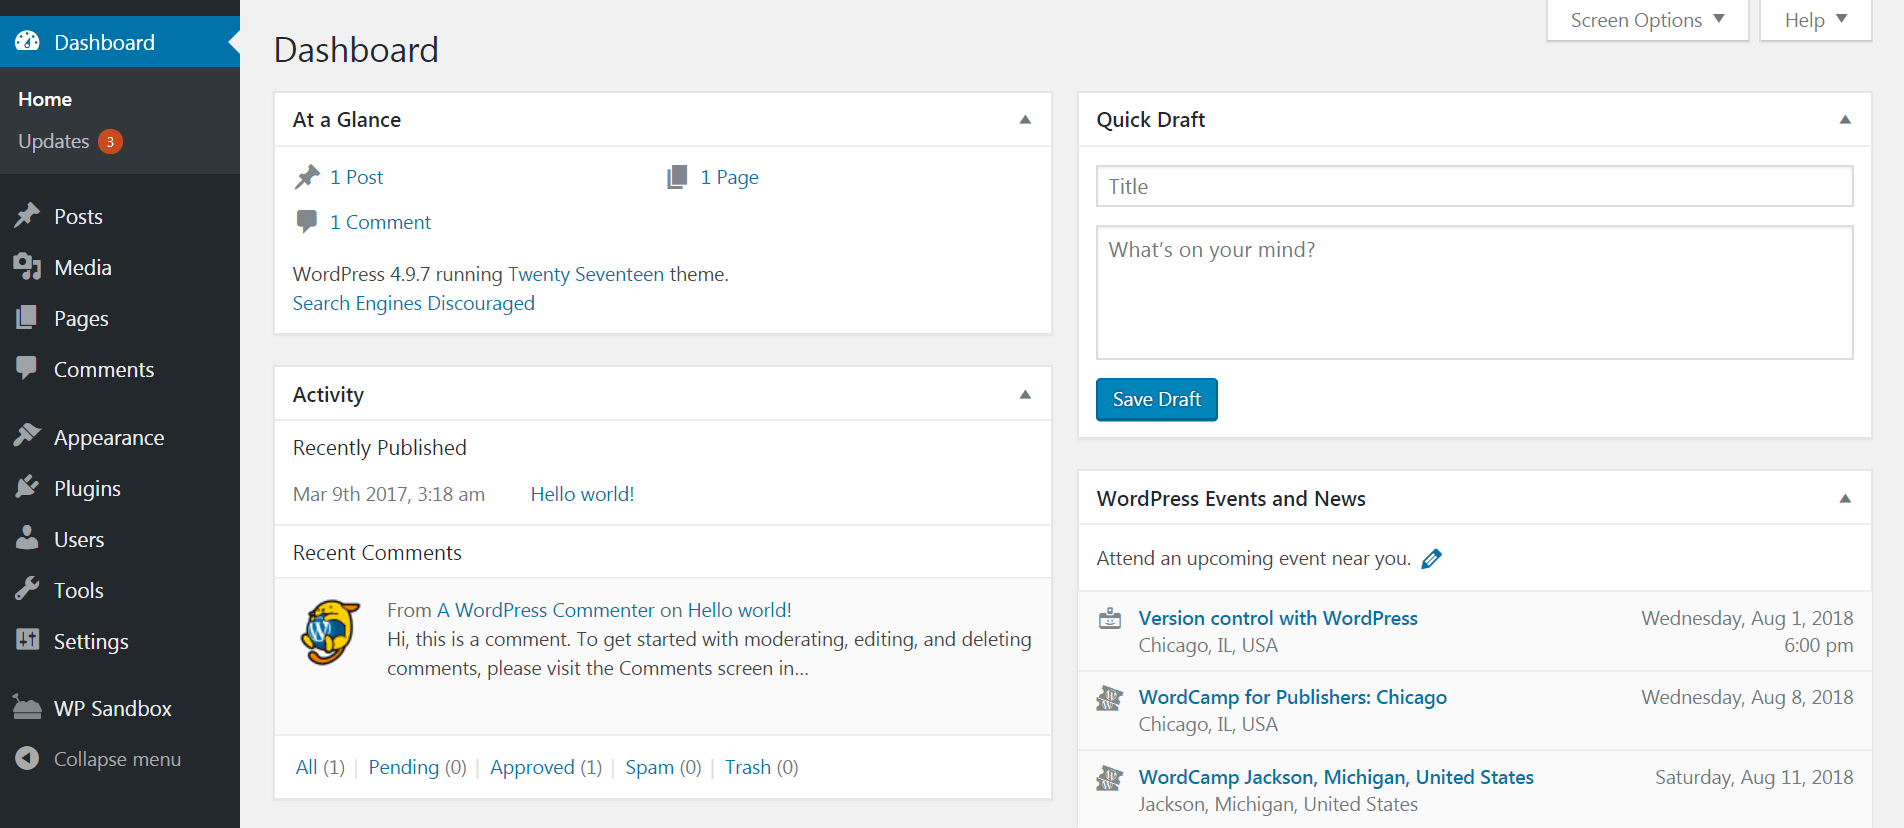Open the Hello world! link in recent comment
This screenshot has height=828, width=1904.
[x=739, y=610]
